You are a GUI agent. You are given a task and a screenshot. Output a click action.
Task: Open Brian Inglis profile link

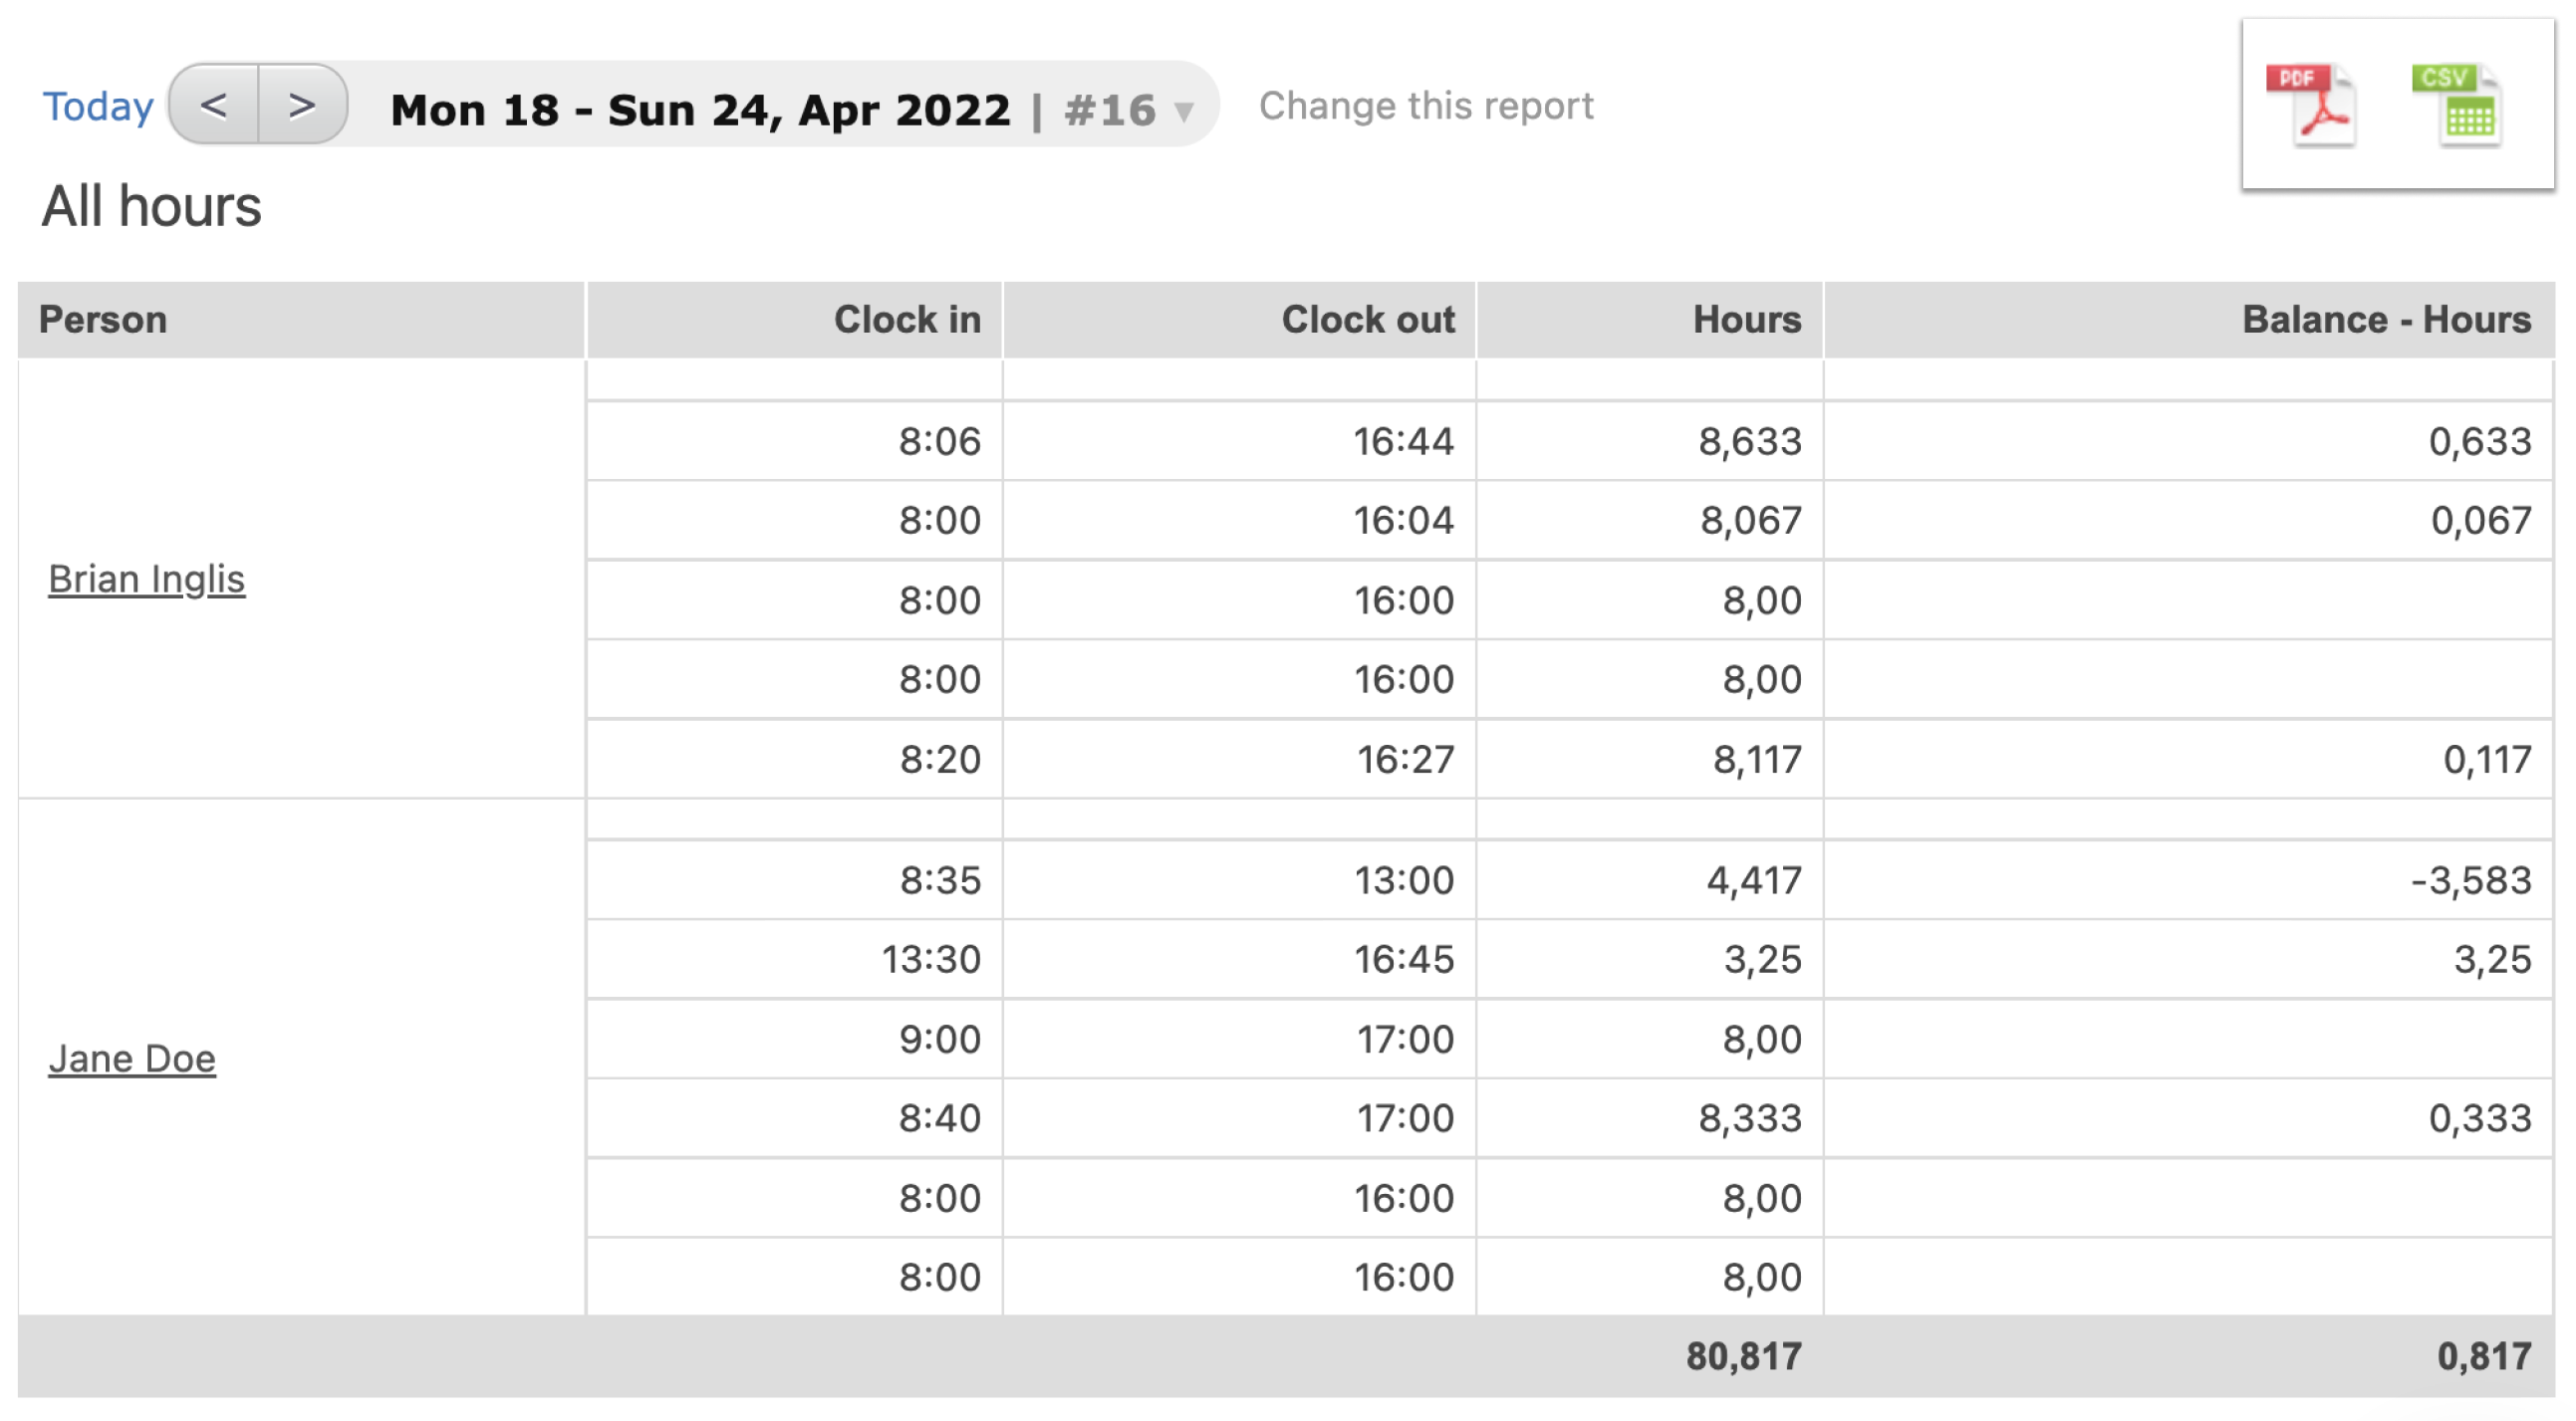[147, 579]
